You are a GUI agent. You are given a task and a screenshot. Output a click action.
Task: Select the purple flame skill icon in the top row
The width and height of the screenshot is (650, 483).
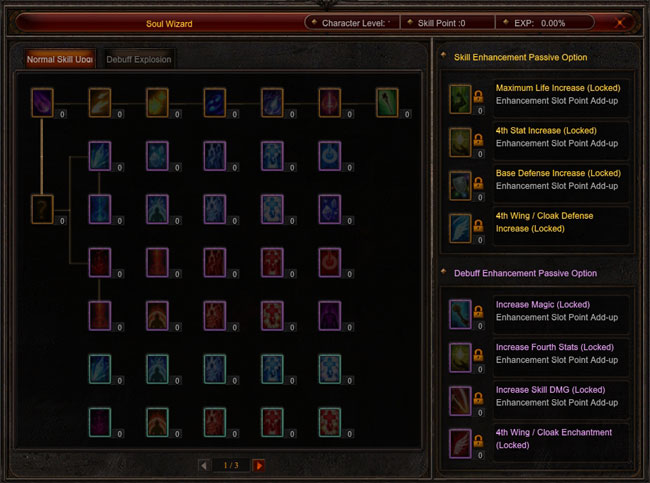point(42,102)
